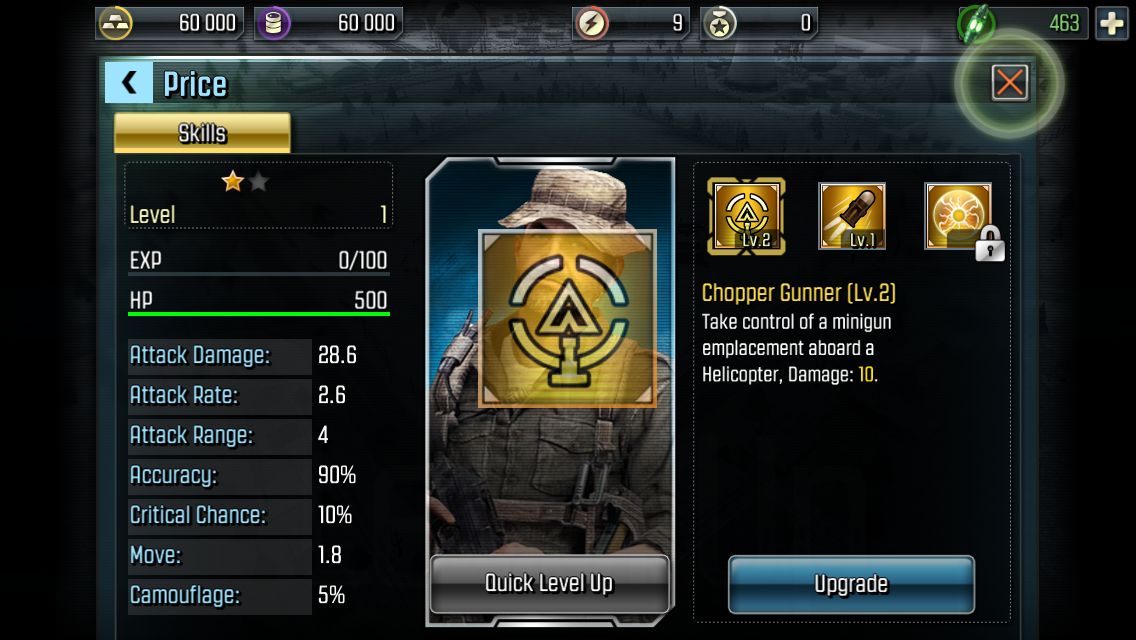The image size is (1136, 640).
Task: Tap the lightning energy icon
Action: tap(592, 23)
